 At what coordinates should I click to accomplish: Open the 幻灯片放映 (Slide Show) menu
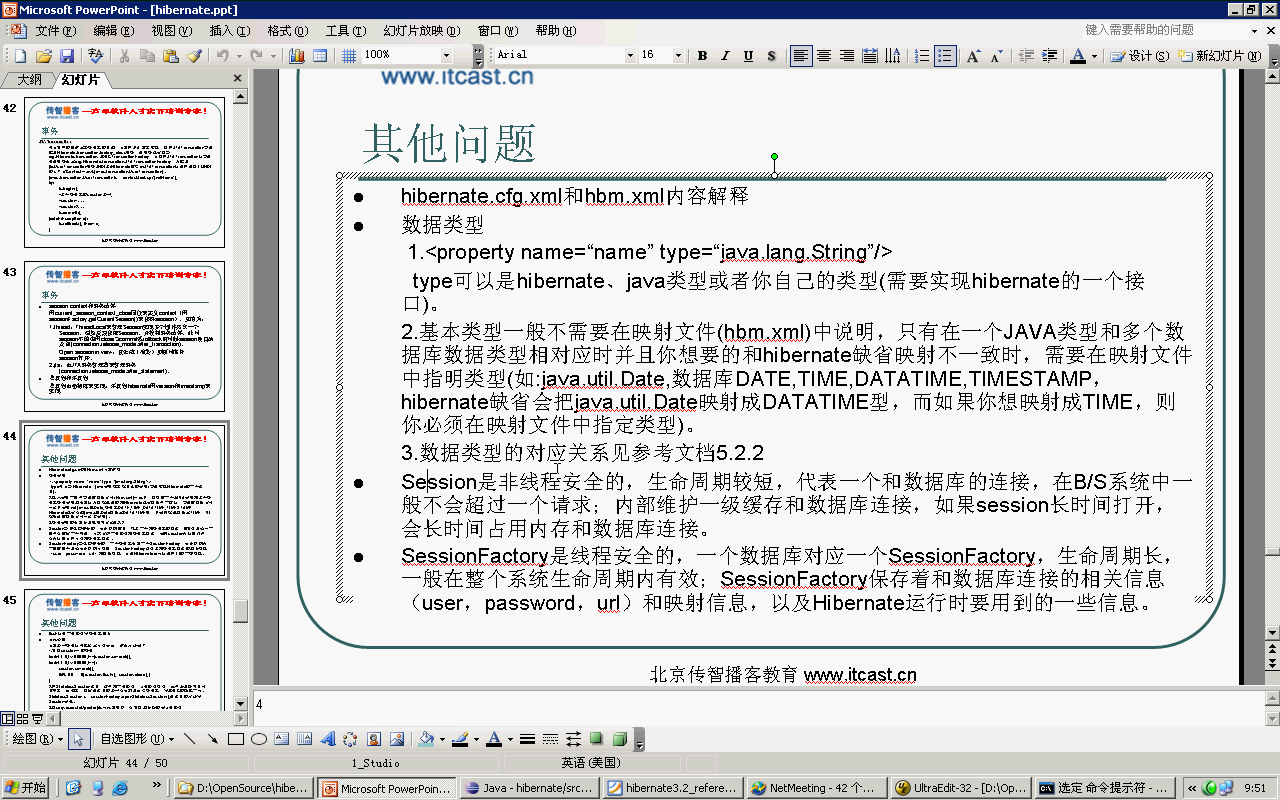click(421, 31)
